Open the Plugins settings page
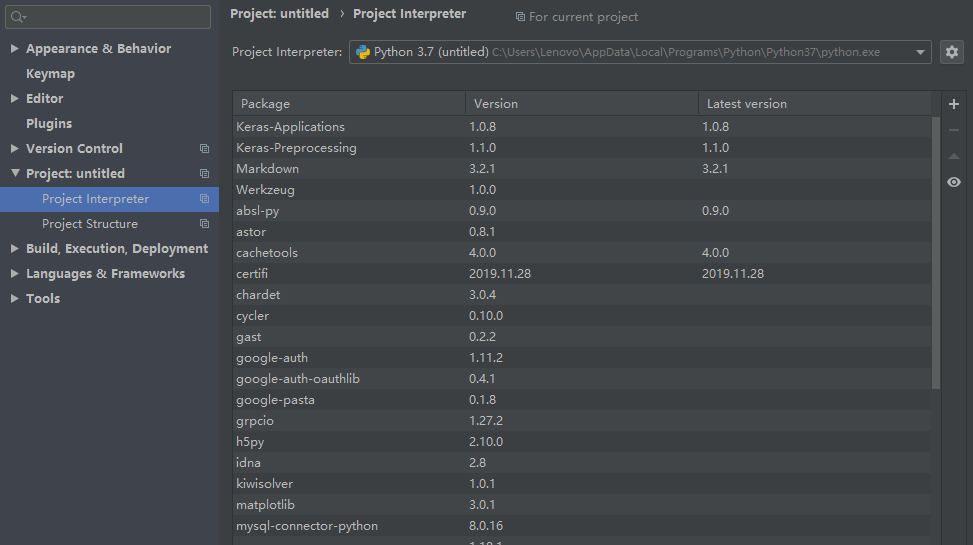Image resolution: width=973 pixels, height=545 pixels. click(49, 124)
